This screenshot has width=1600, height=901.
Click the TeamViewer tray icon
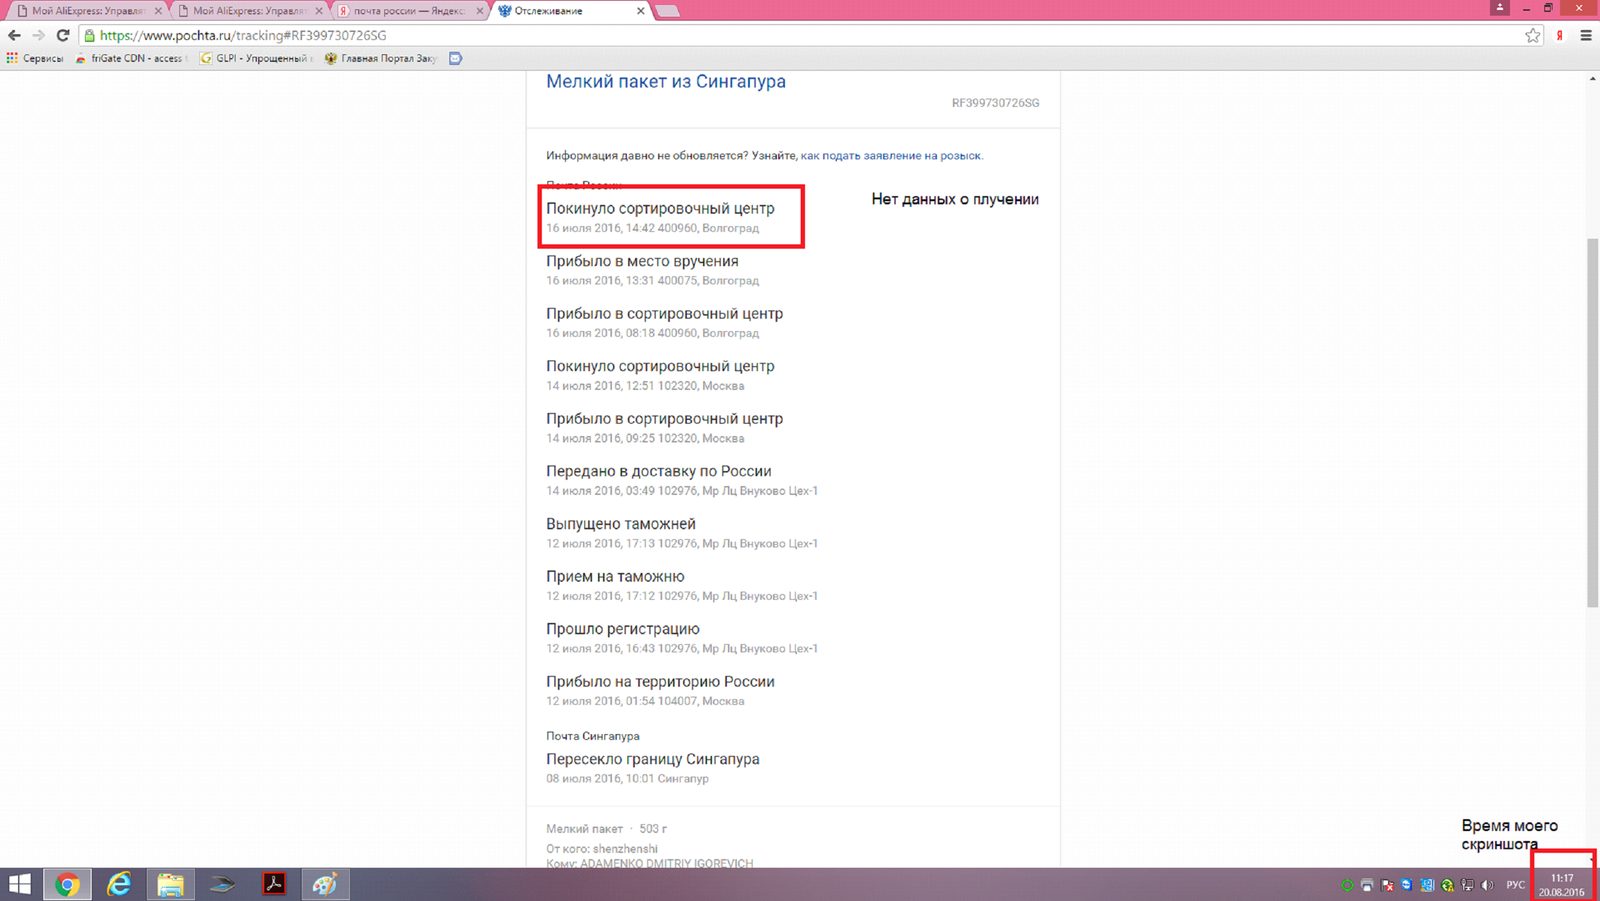(x=1407, y=885)
